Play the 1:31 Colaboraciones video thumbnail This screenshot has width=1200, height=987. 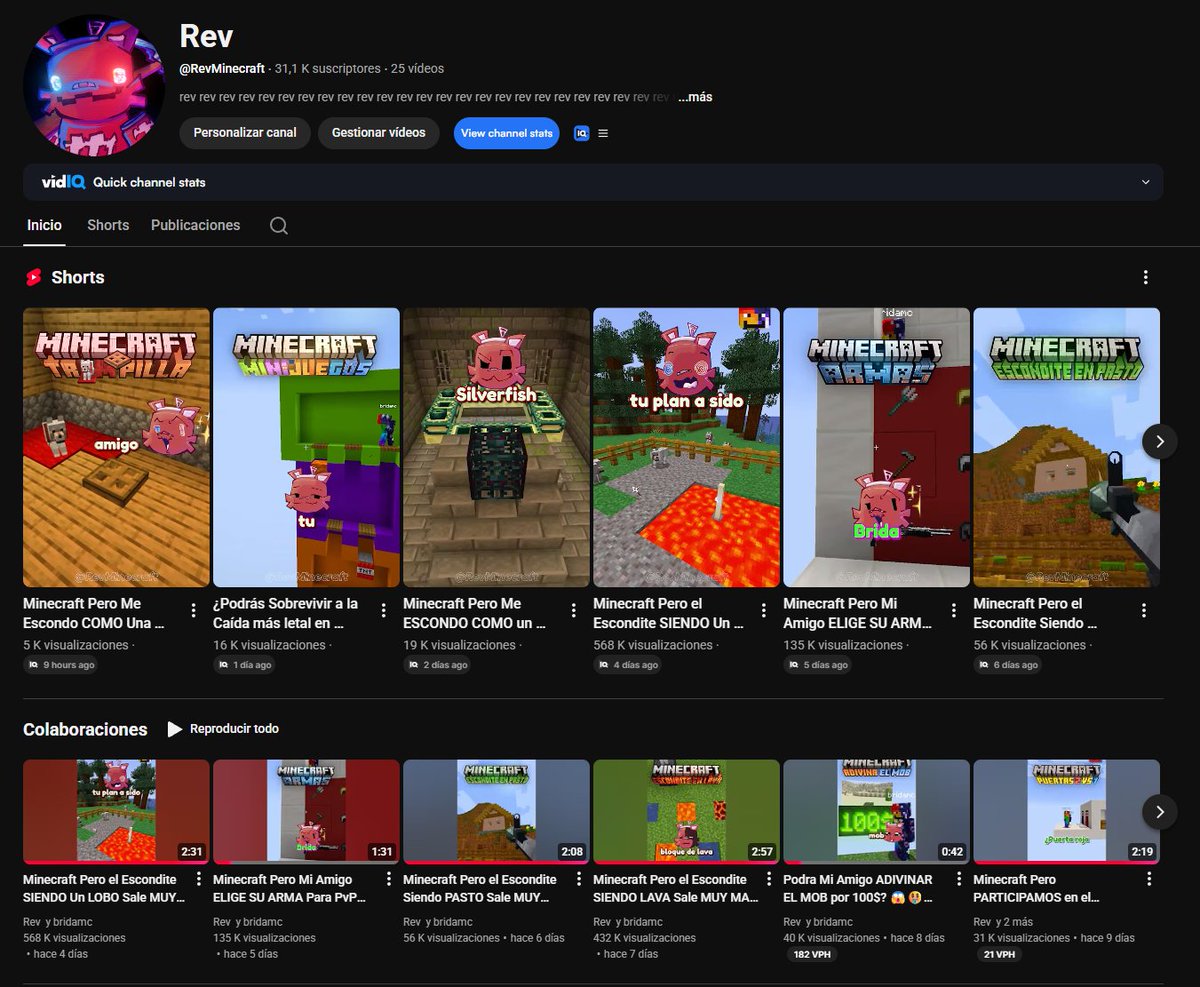pos(306,812)
